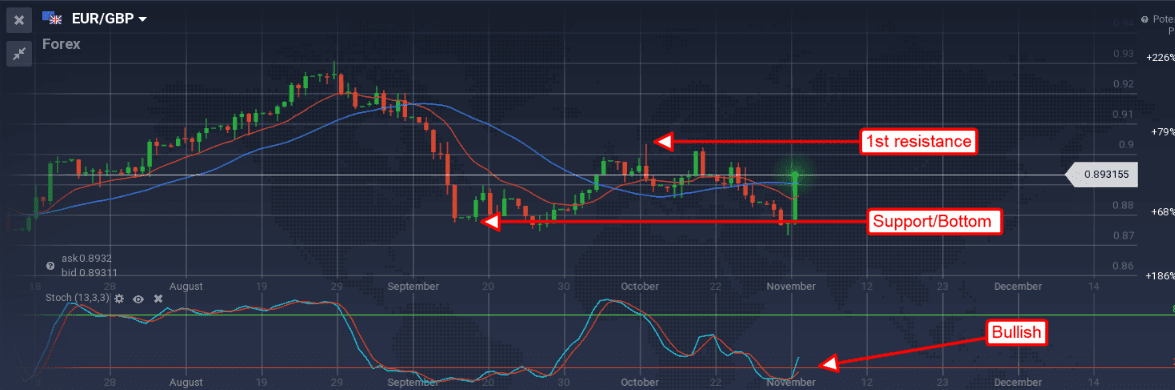Viewport: 1175px width, 390px height.
Task: Click the bid 0.89311 value
Action: click(88, 272)
